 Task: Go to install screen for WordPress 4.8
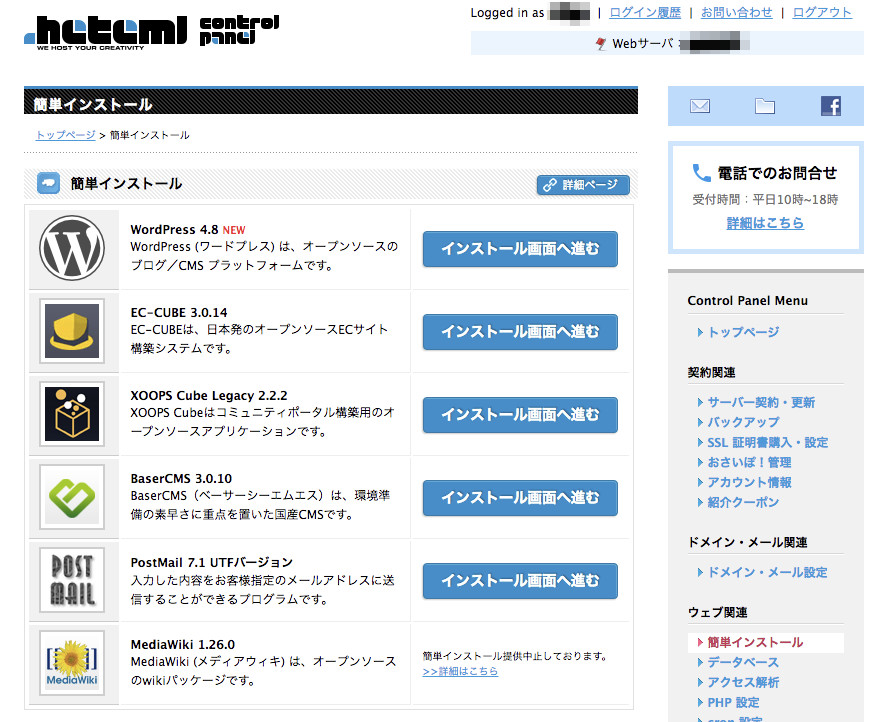(x=520, y=249)
